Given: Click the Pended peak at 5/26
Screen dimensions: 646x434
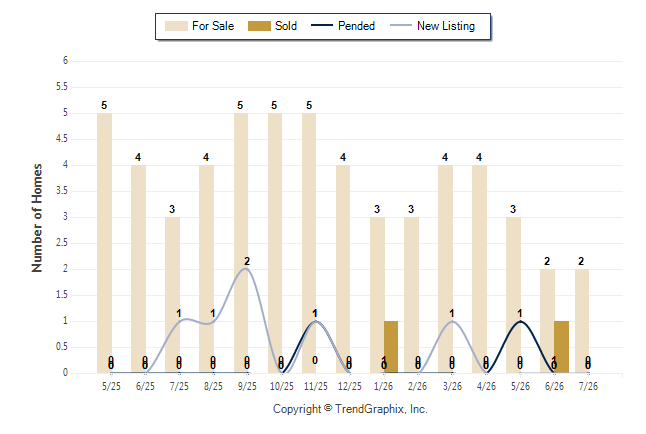Looking at the screenshot, I should pyautogui.click(x=520, y=321).
